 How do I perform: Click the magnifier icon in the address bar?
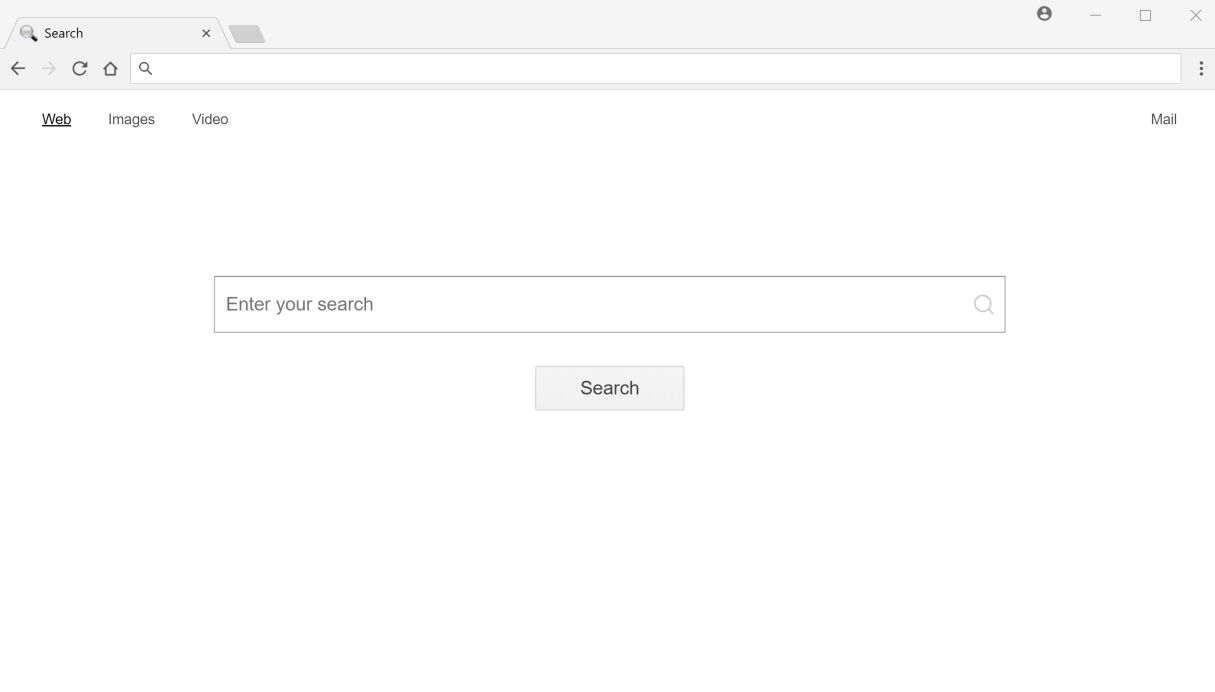145,68
